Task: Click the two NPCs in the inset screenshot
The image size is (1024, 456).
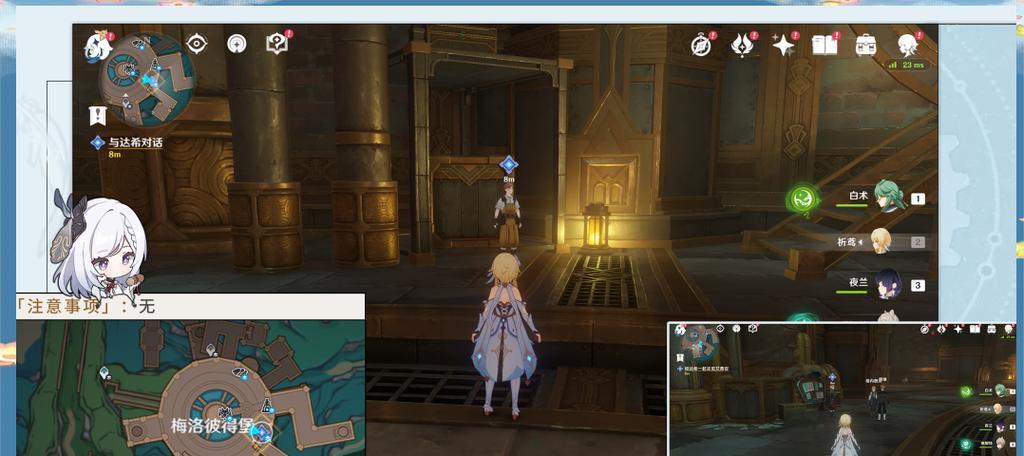Action: [877, 400]
